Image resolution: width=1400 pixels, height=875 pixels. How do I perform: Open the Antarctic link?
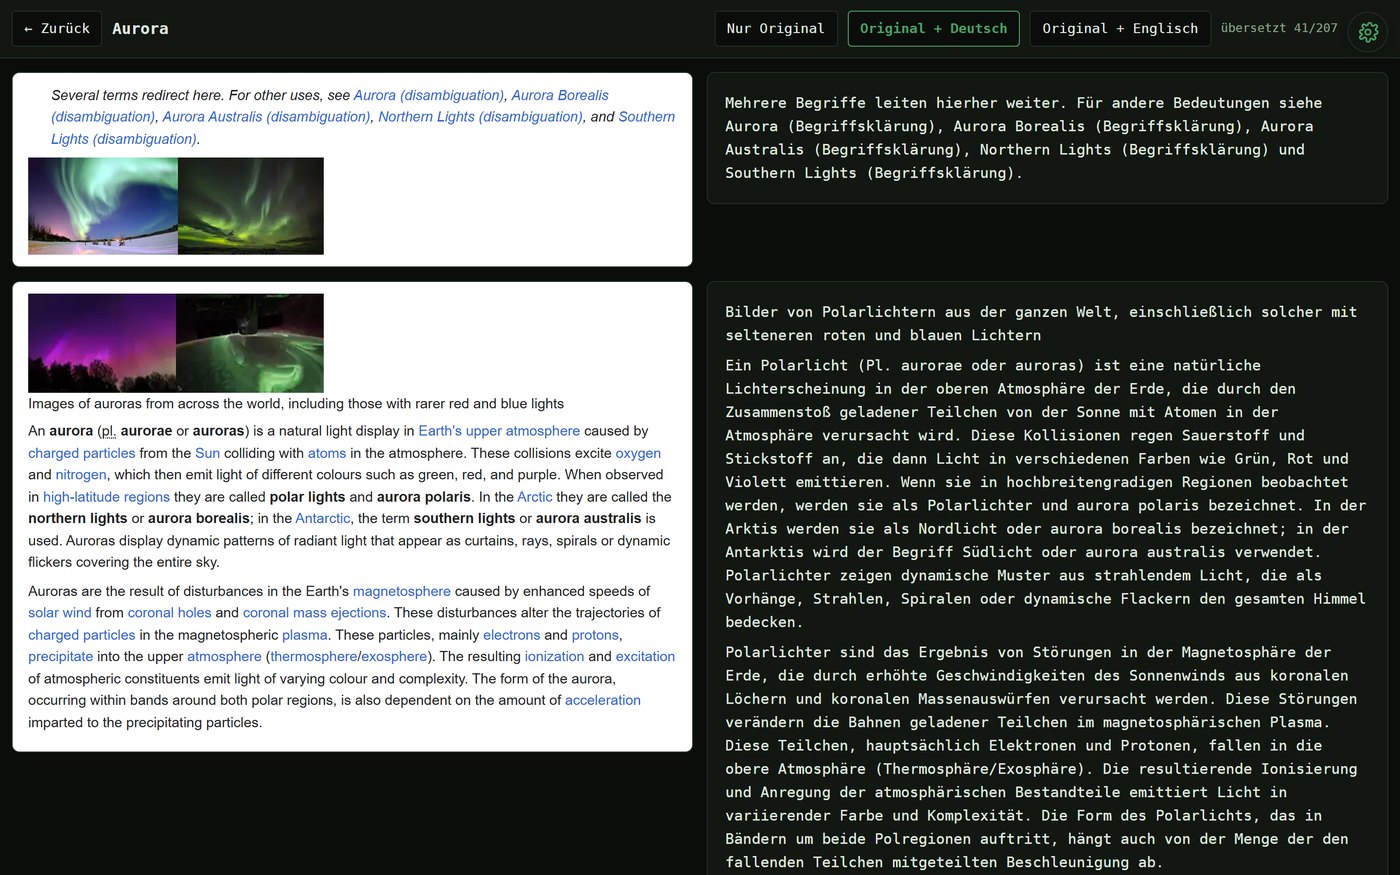coord(323,519)
